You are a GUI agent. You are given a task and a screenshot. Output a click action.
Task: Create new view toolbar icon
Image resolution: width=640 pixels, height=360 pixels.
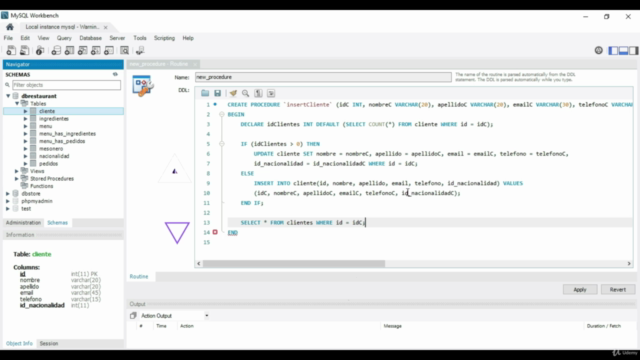(82, 51)
